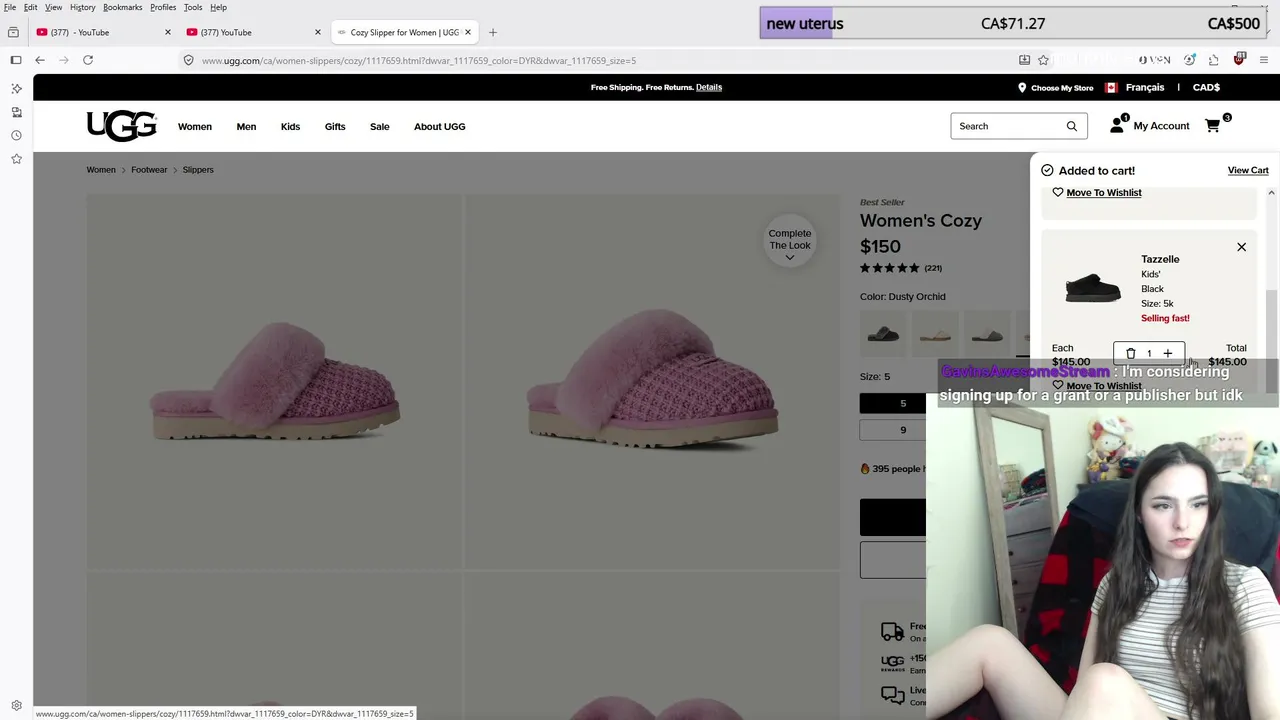Image resolution: width=1280 pixels, height=720 pixels.
Task: Open the browser hamburger menu
Action: tap(1264, 60)
